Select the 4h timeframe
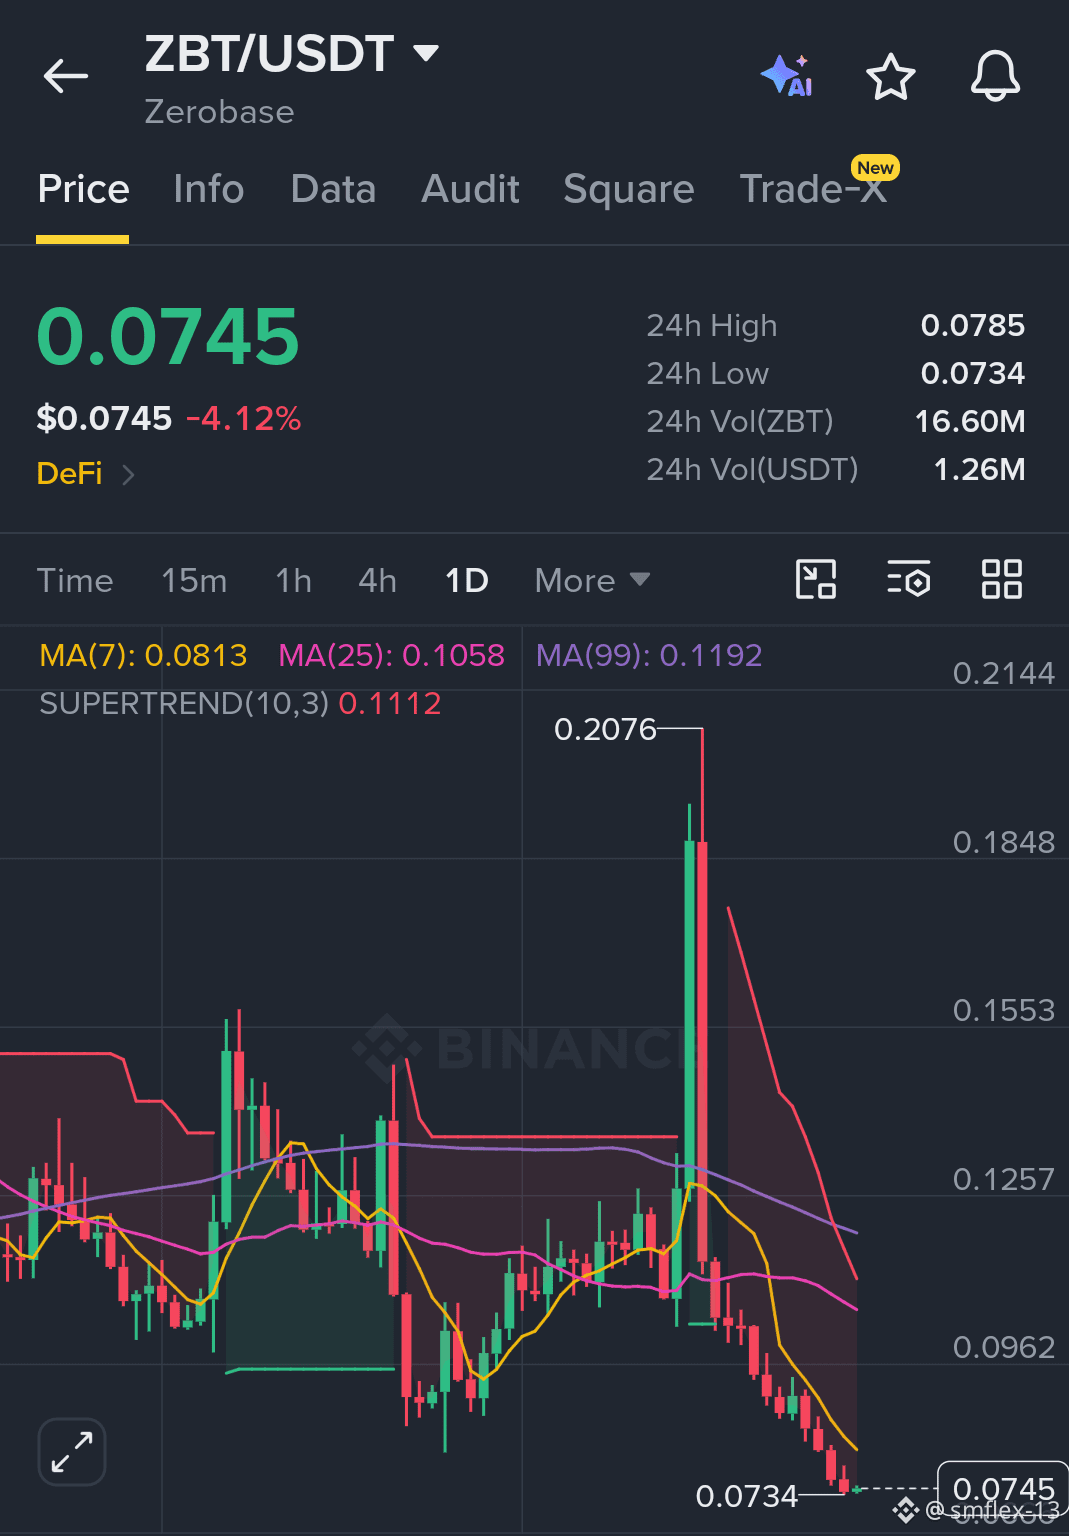Viewport: 1069px width, 1536px height. coord(377,580)
